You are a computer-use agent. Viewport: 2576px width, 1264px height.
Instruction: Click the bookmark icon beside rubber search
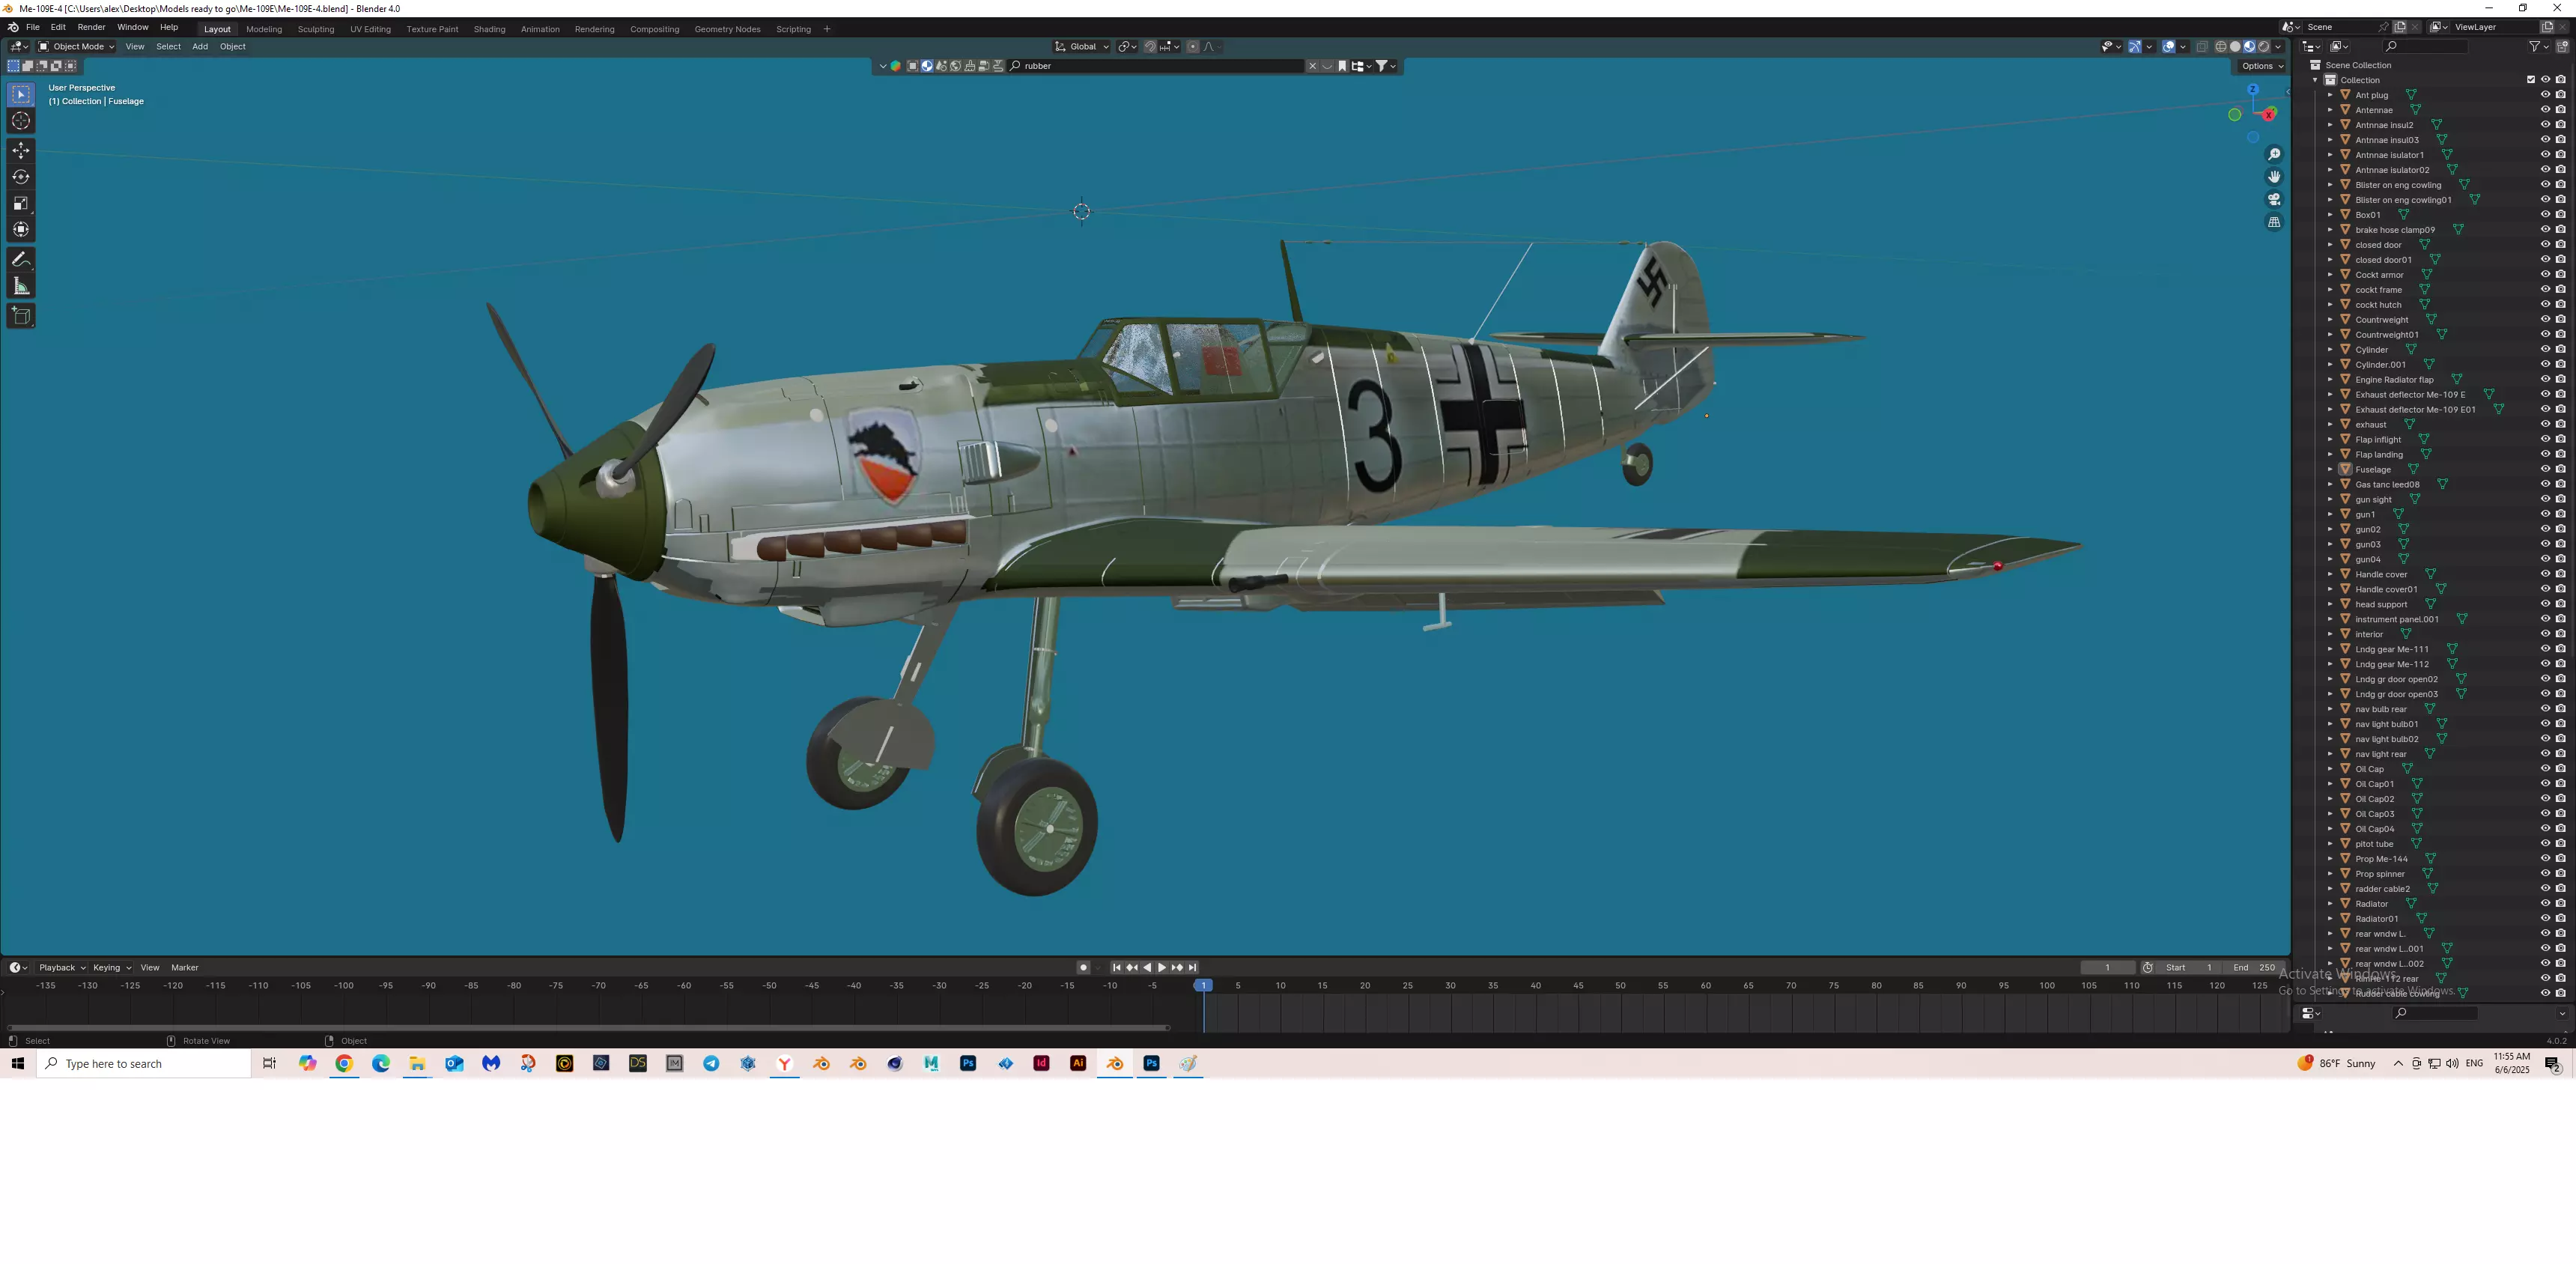[x=1342, y=66]
